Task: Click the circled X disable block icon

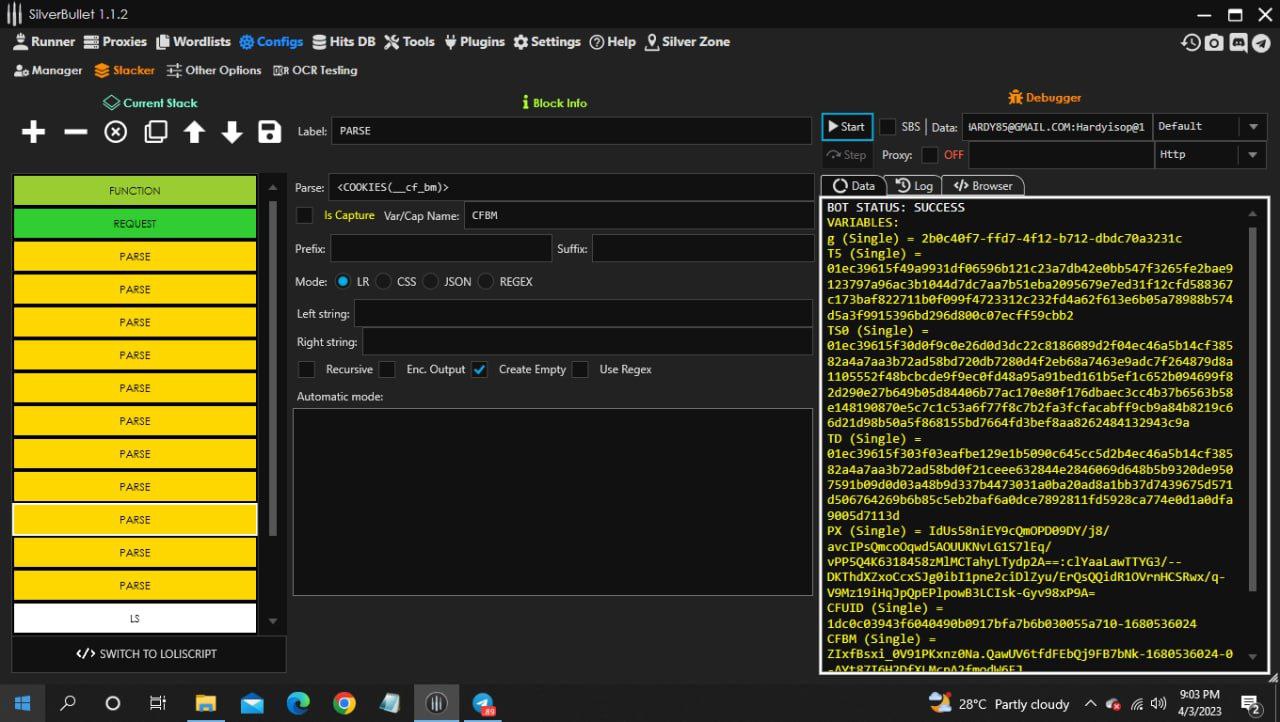Action: pos(116,132)
